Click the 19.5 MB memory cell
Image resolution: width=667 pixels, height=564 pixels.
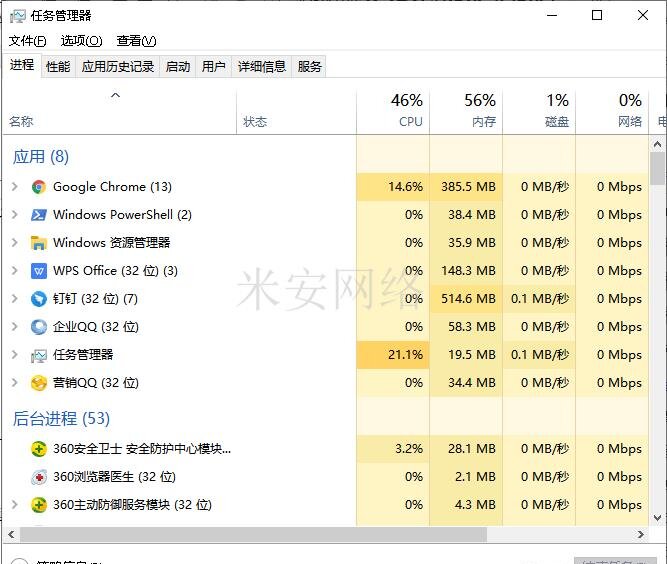coord(466,355)
